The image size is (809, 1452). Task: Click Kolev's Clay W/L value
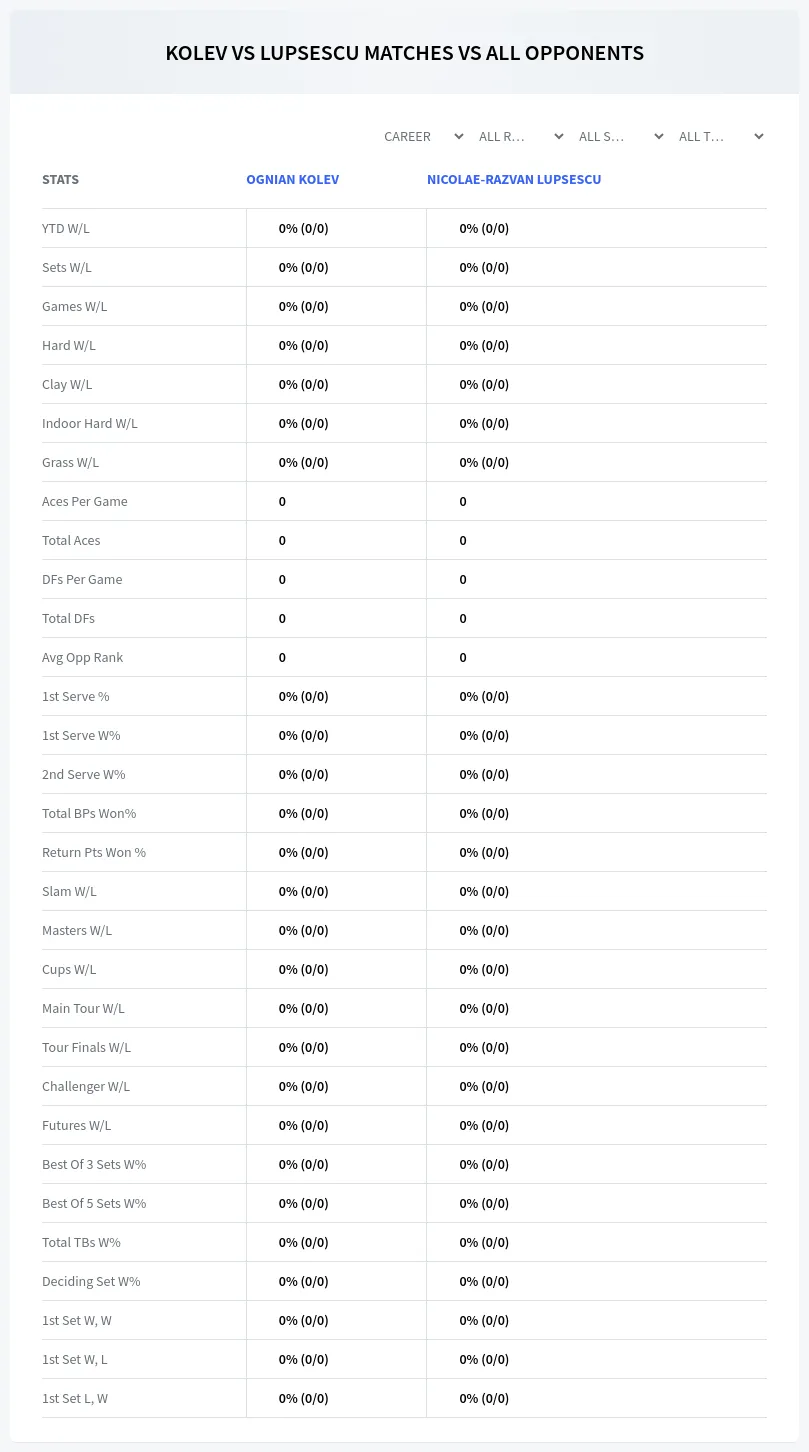(303, 384)
